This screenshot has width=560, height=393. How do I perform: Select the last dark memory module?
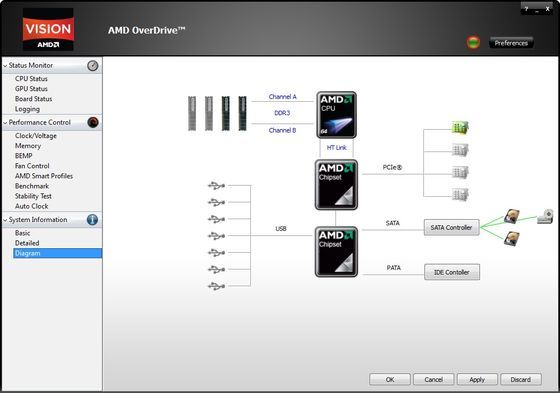[x=242, y=113]
